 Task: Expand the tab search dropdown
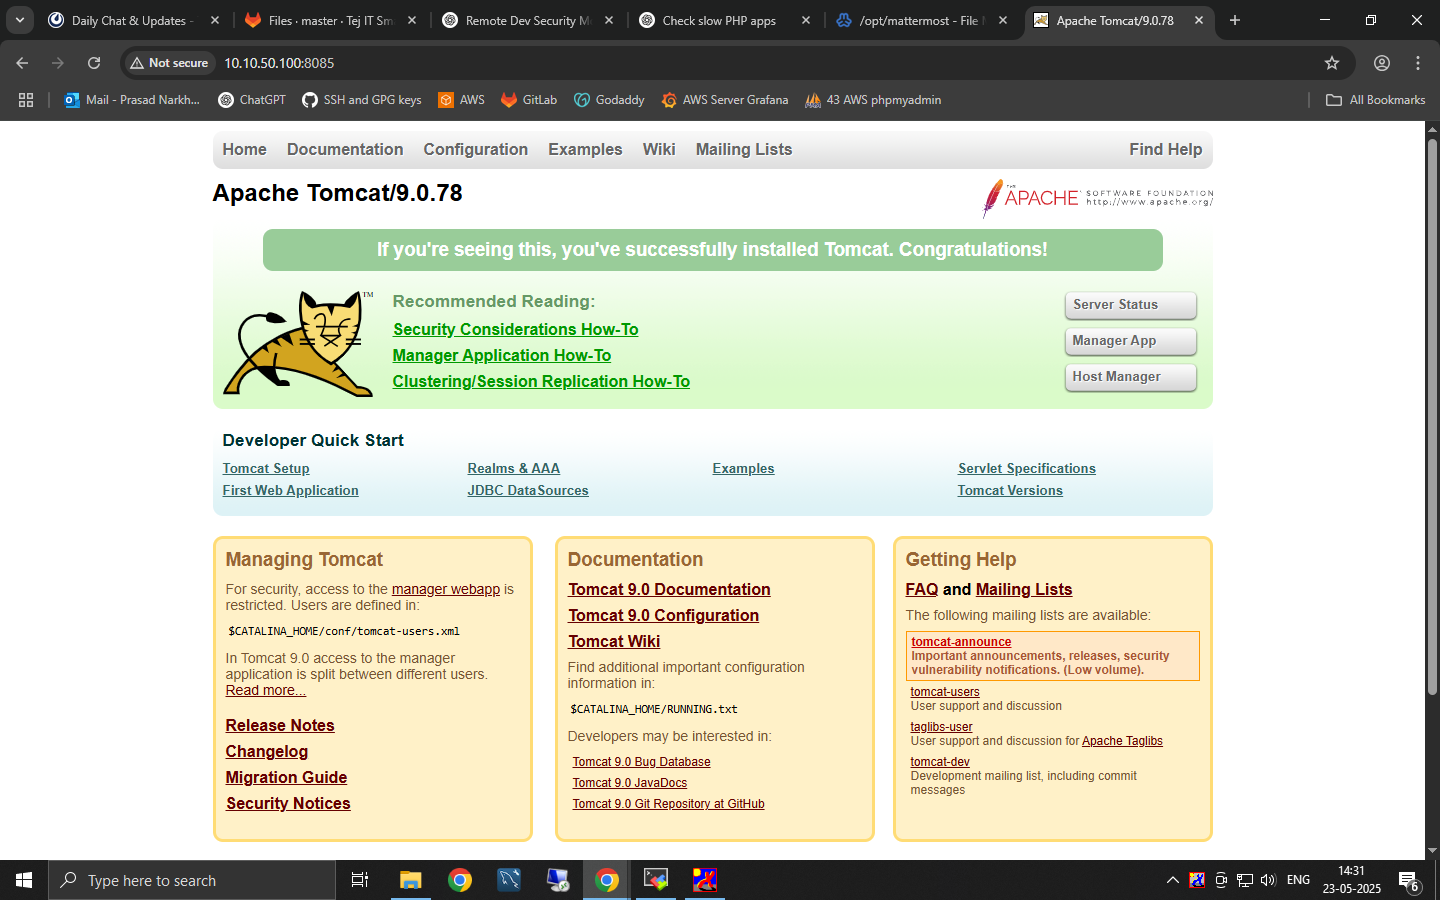pyautogui.click(x=19, y=20)
